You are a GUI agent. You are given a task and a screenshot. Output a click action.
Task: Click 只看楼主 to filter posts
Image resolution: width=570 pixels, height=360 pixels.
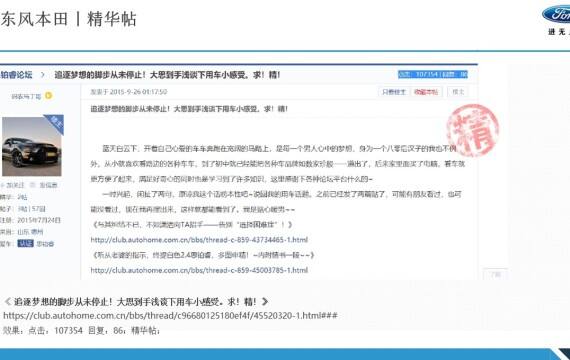click(394, 92)
